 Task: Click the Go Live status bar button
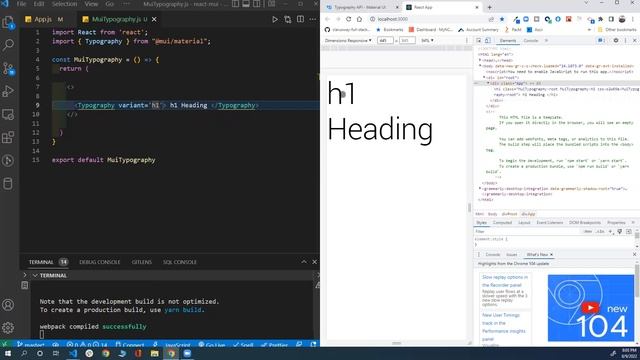click(x=212, y=345)
